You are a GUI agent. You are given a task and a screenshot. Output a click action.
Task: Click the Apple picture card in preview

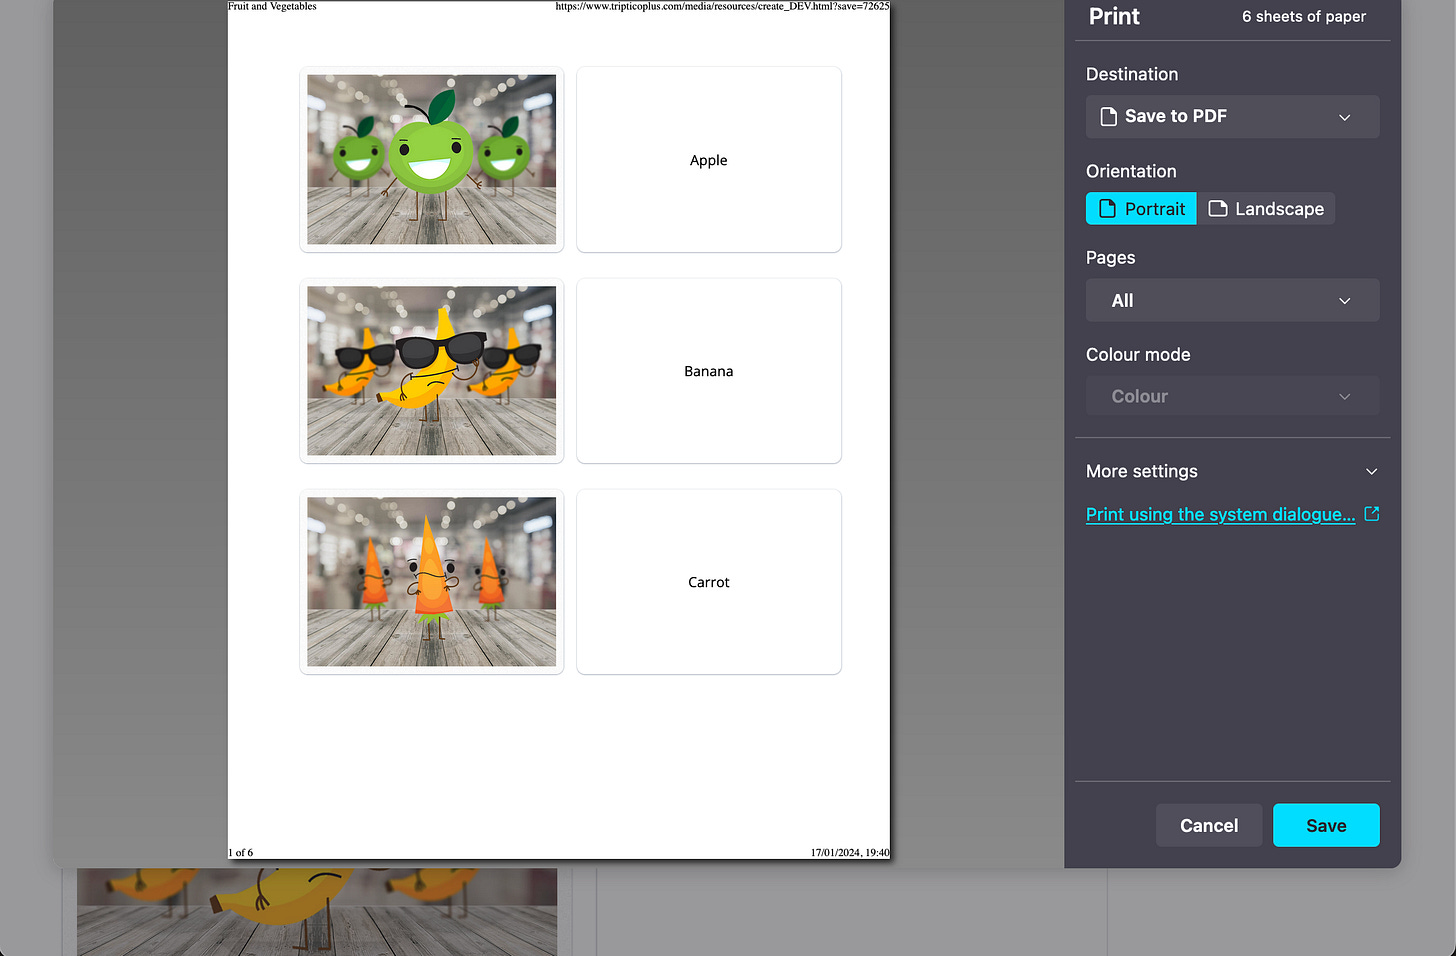point(431,159)
